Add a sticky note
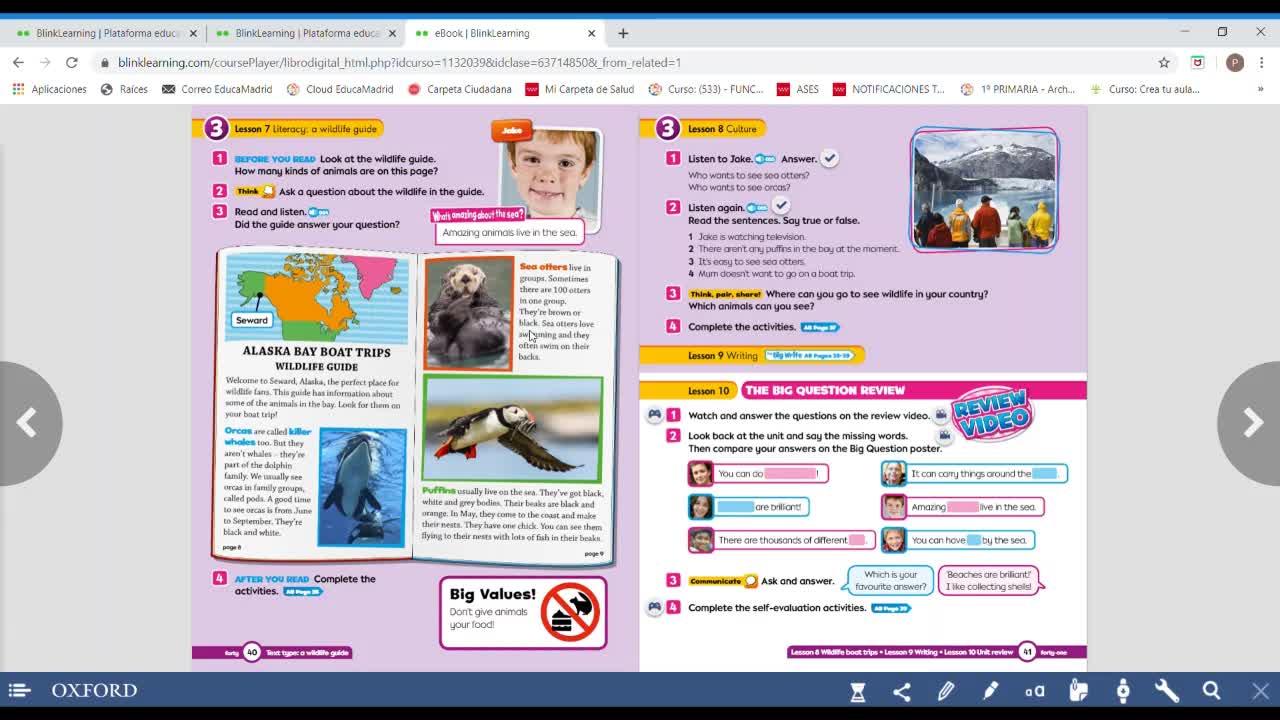1280x720 pixels. (1078, 691)
